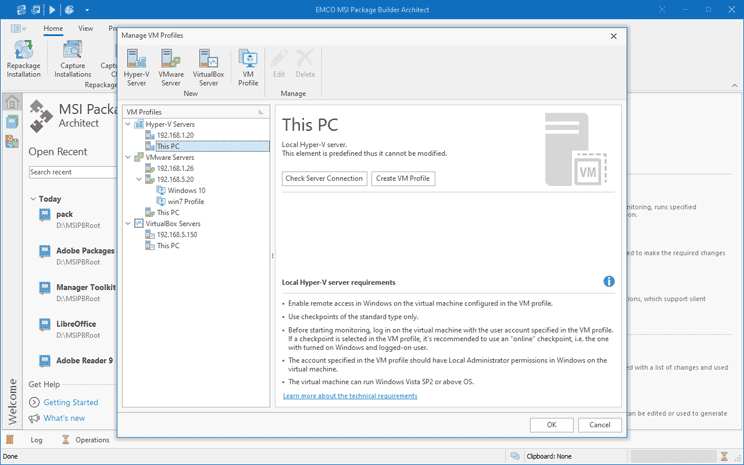Click the chat icon in status bar
Viewport: 744px width, 465px height.
pyautogui.click(x=514, y=456)
